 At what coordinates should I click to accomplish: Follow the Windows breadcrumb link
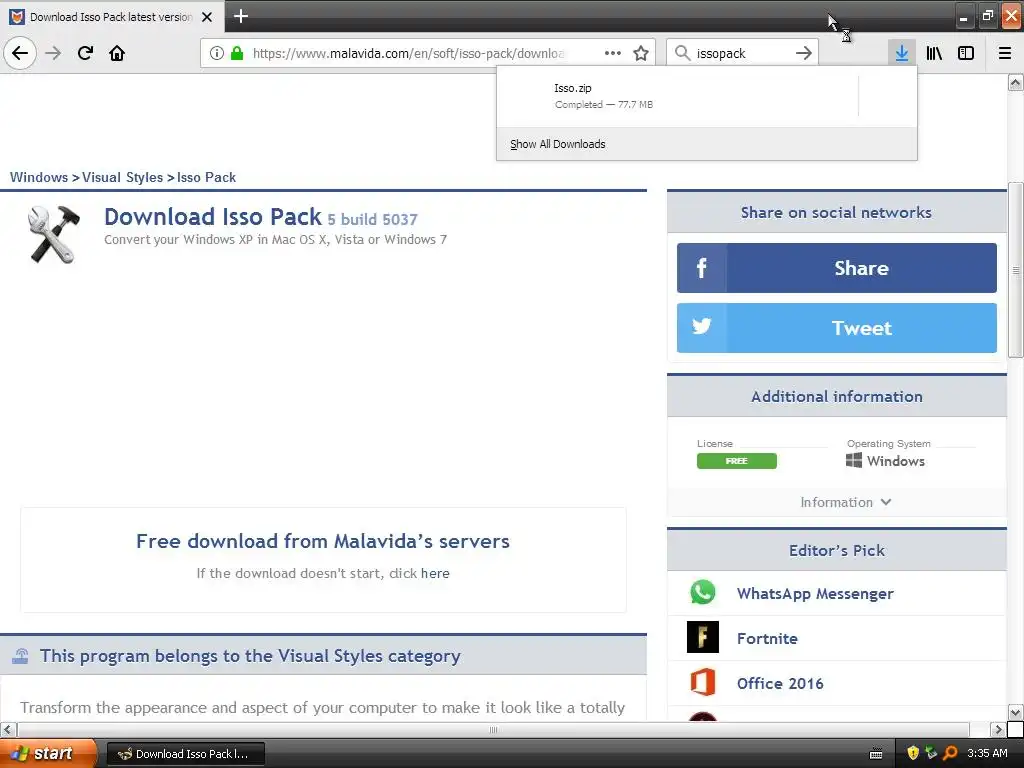(x=39, y=177)
